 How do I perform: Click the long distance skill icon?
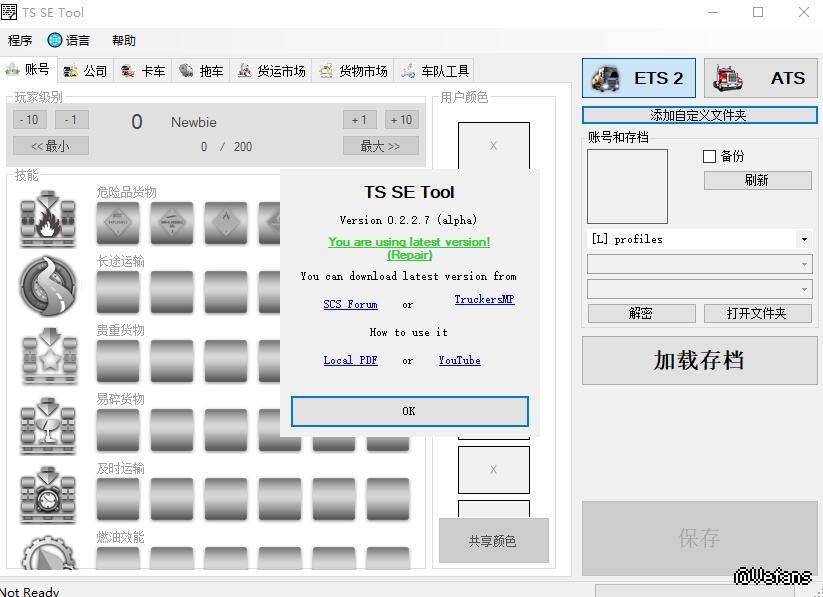point(48,286)
